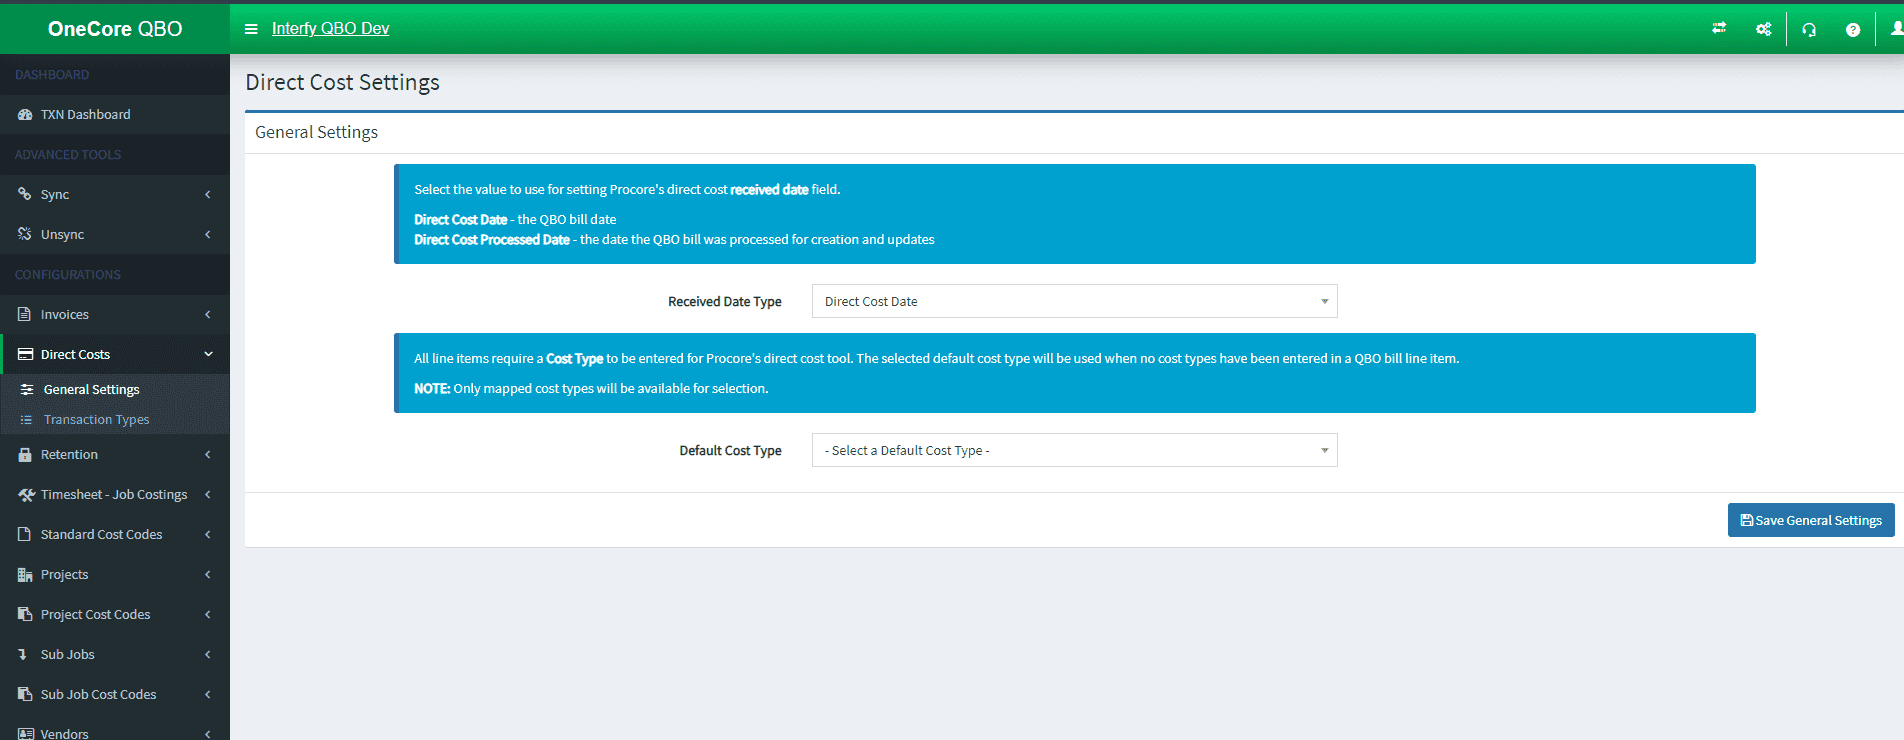Click the sync arrows icon in header
Viewport: 1904px width, 740px height.
pyautogui.click(x=1719, y=29)
